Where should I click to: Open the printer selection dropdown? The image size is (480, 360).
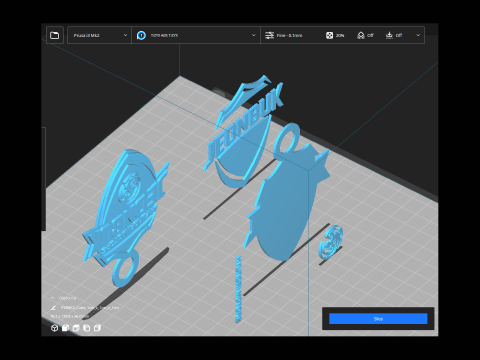99,35
